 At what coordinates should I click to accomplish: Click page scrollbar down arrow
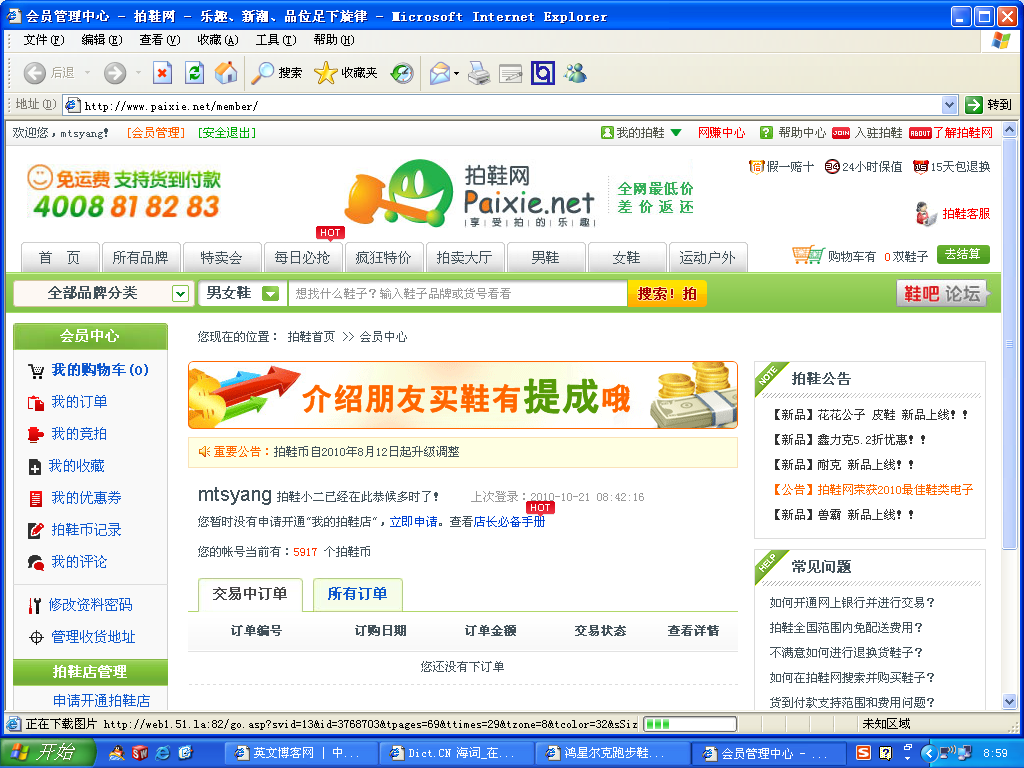(1010, 701)
